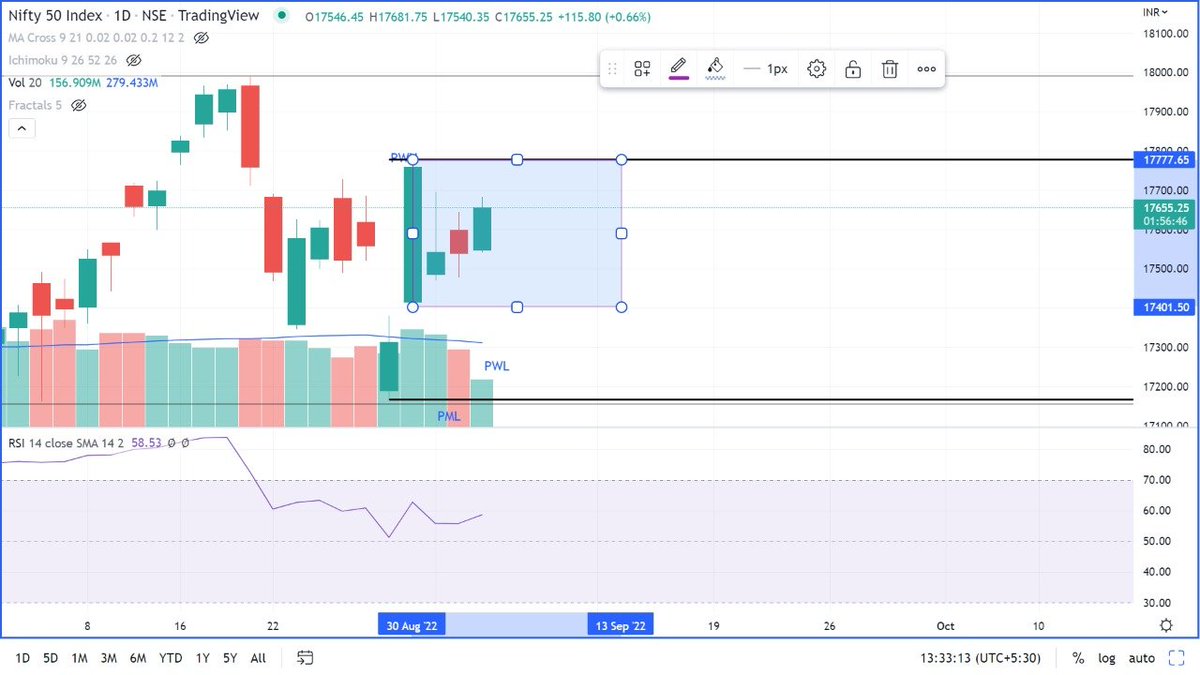This screenshot has height=675, width=1200.
Task: Open the Go to date calendar icon
Action: [x=305, y=658]
